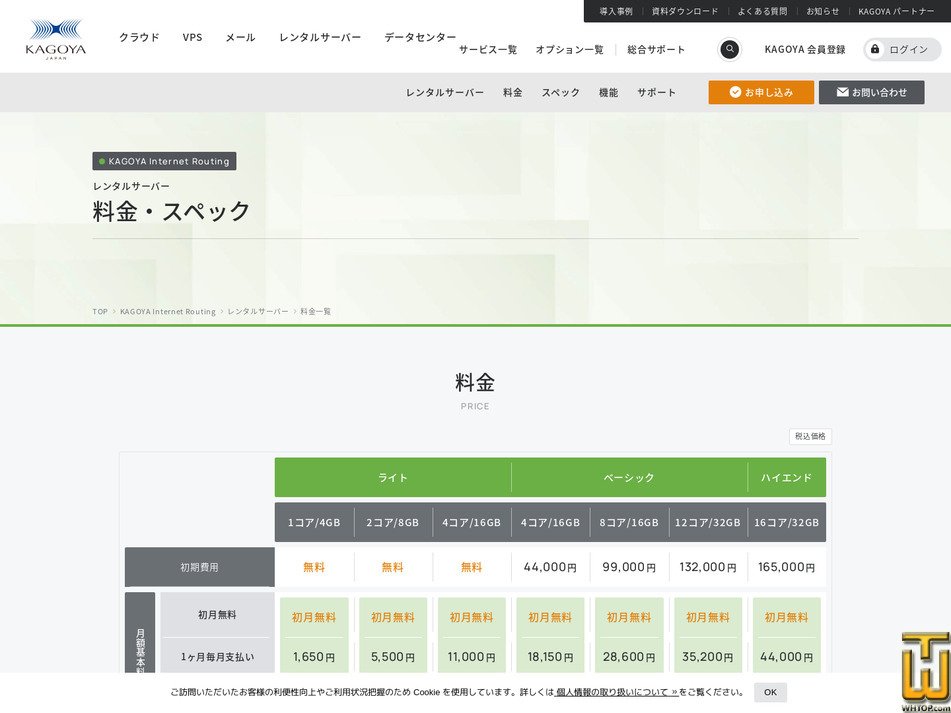951x713 pixels.
Task: Click the 5,500円 monthly price
Action: [393, 657]
